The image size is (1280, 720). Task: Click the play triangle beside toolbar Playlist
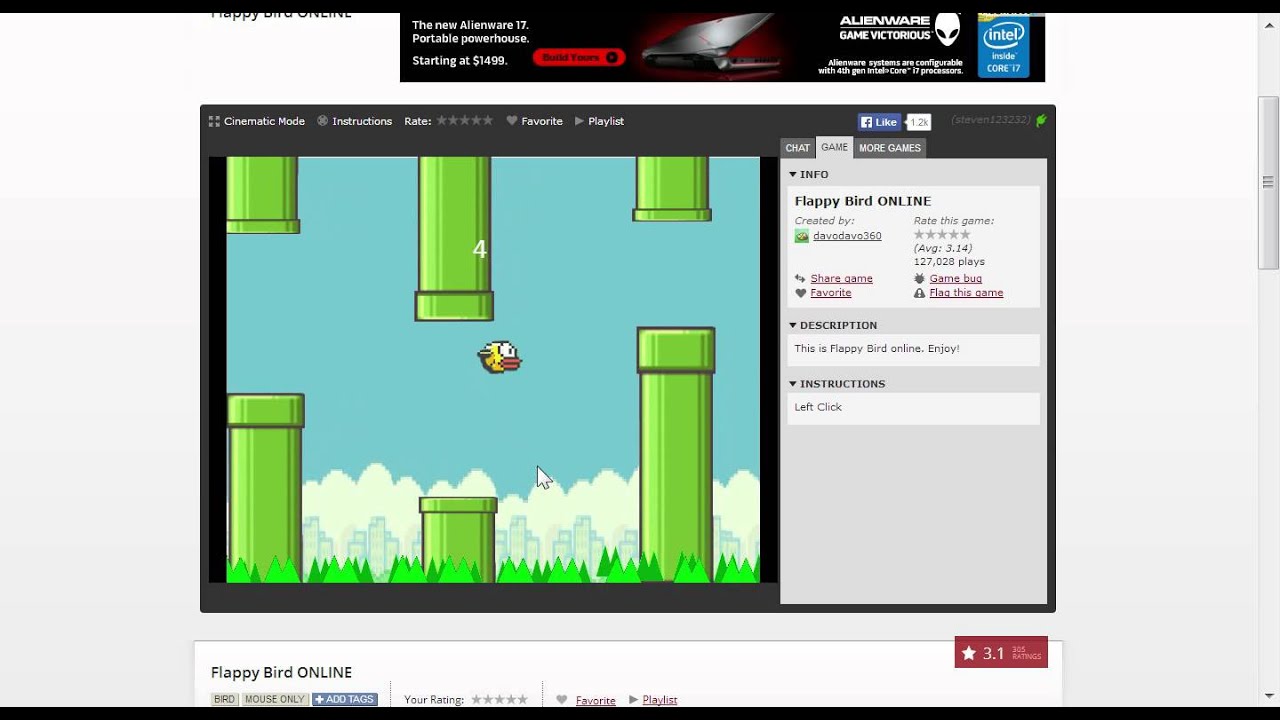(x=579, y=121)
